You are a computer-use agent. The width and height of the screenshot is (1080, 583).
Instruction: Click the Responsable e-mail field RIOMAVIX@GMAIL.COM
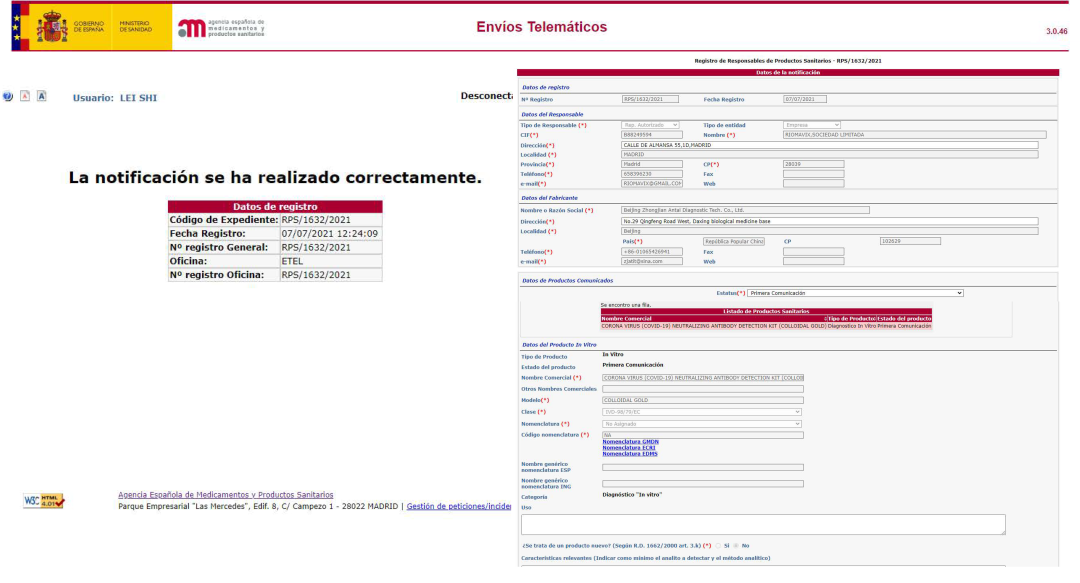coord(652,184)
